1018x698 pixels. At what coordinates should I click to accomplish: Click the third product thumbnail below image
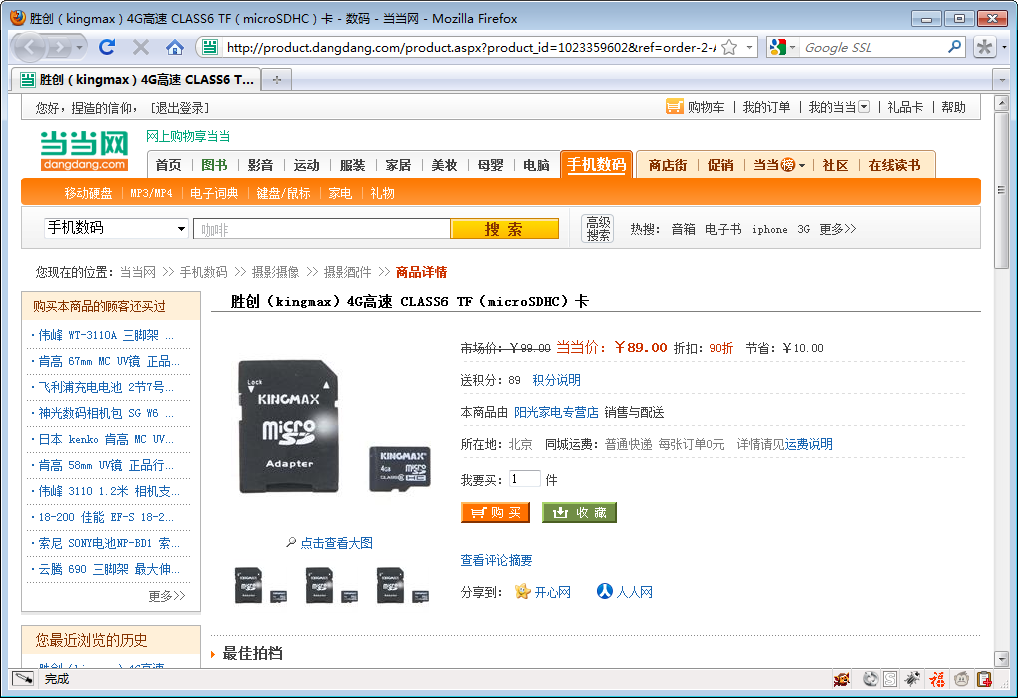(x=403, y=585)
